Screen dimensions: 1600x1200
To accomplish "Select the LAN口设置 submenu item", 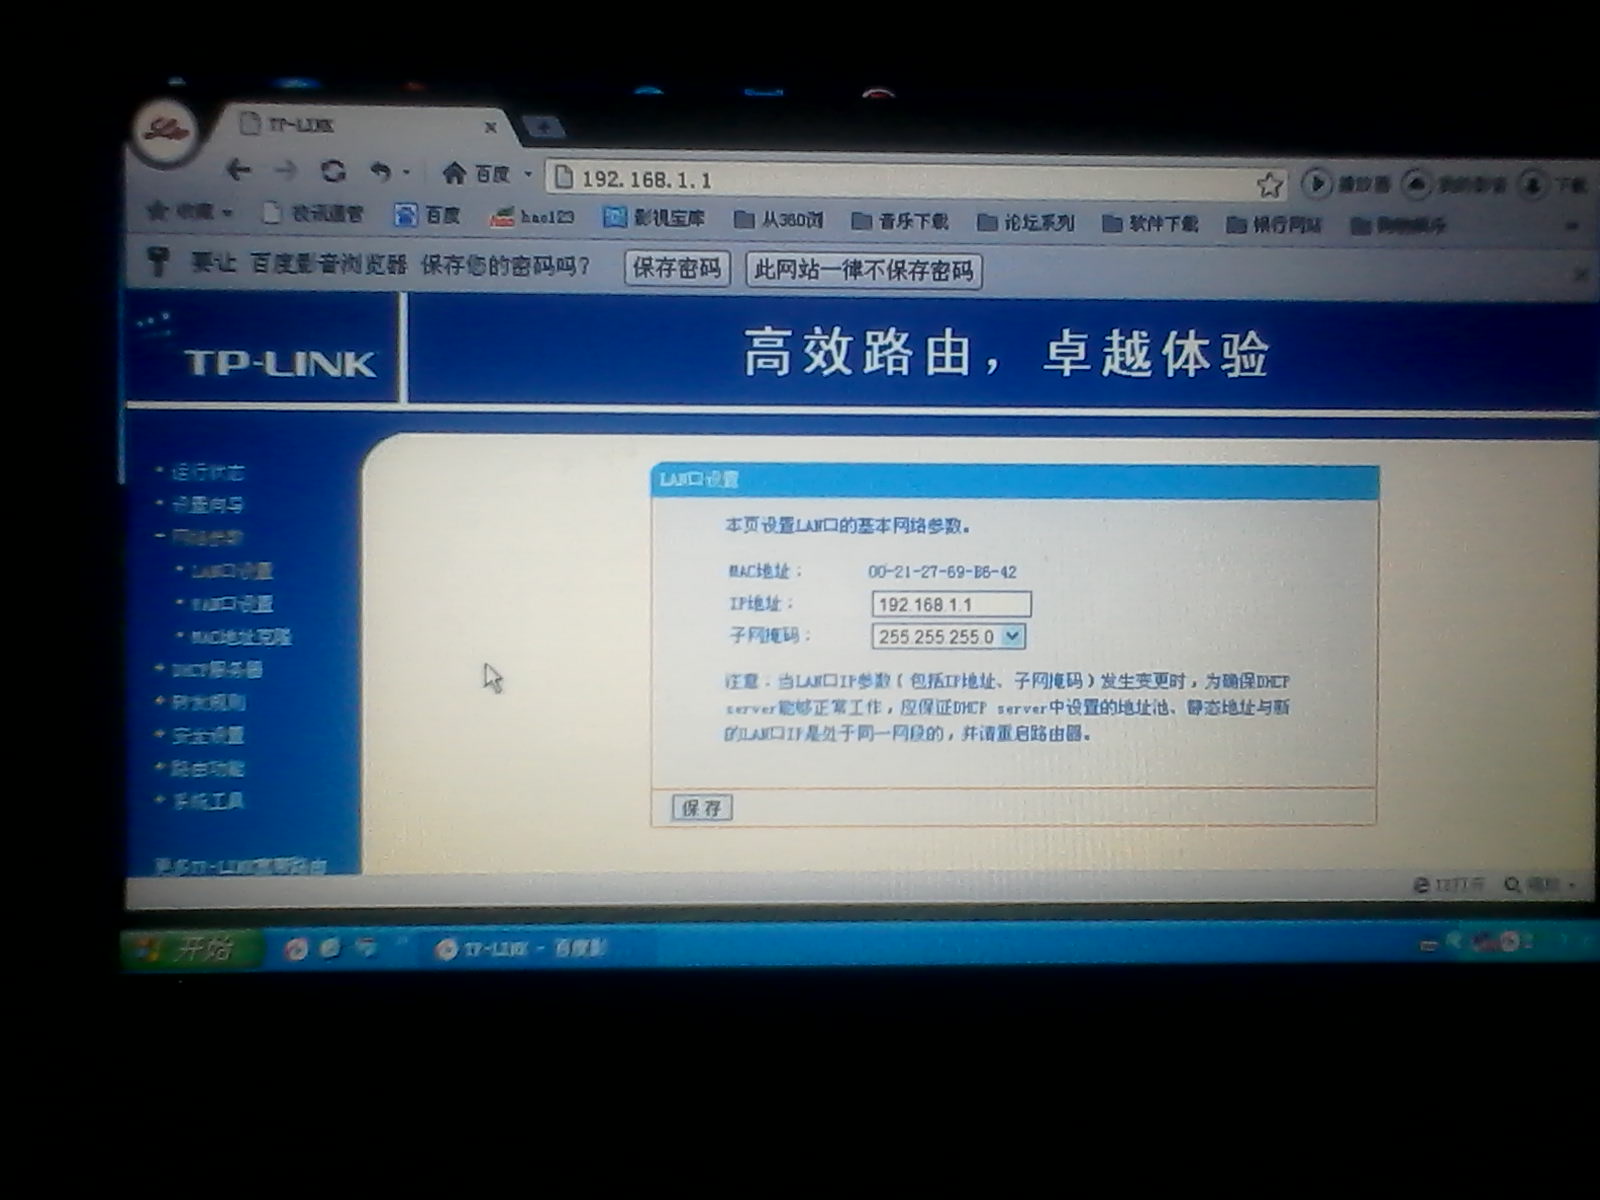I will tap(232, 570).
